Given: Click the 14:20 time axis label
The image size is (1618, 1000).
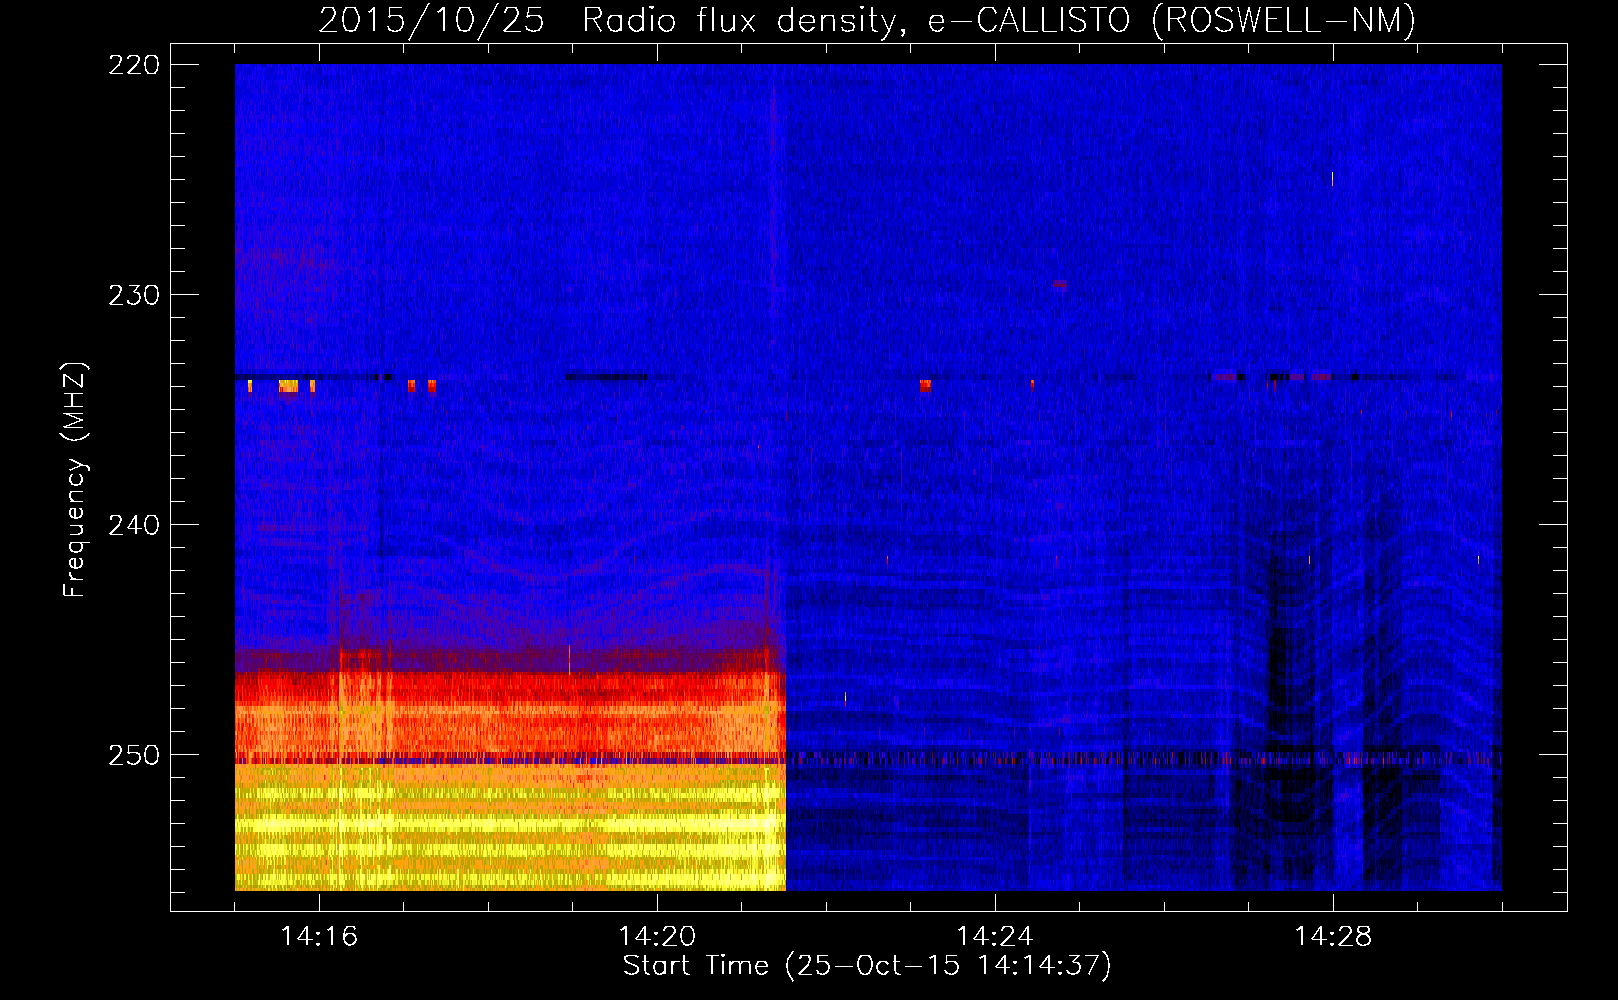Looking at the screenshot, I should tap(657, 936).
